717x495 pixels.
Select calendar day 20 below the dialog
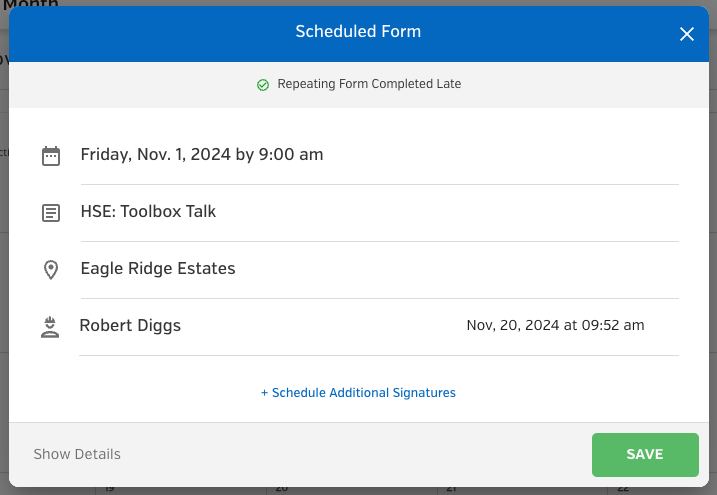[282, 490]
